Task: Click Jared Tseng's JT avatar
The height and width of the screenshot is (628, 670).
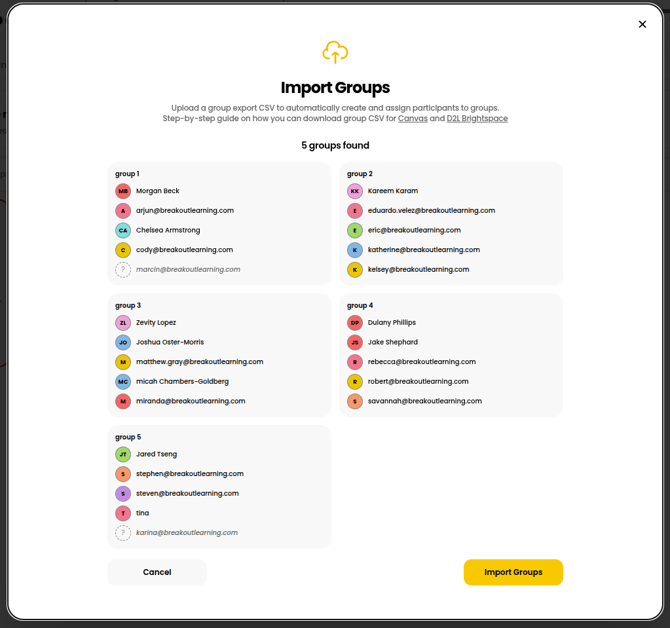Action: [x=123, y=454]
